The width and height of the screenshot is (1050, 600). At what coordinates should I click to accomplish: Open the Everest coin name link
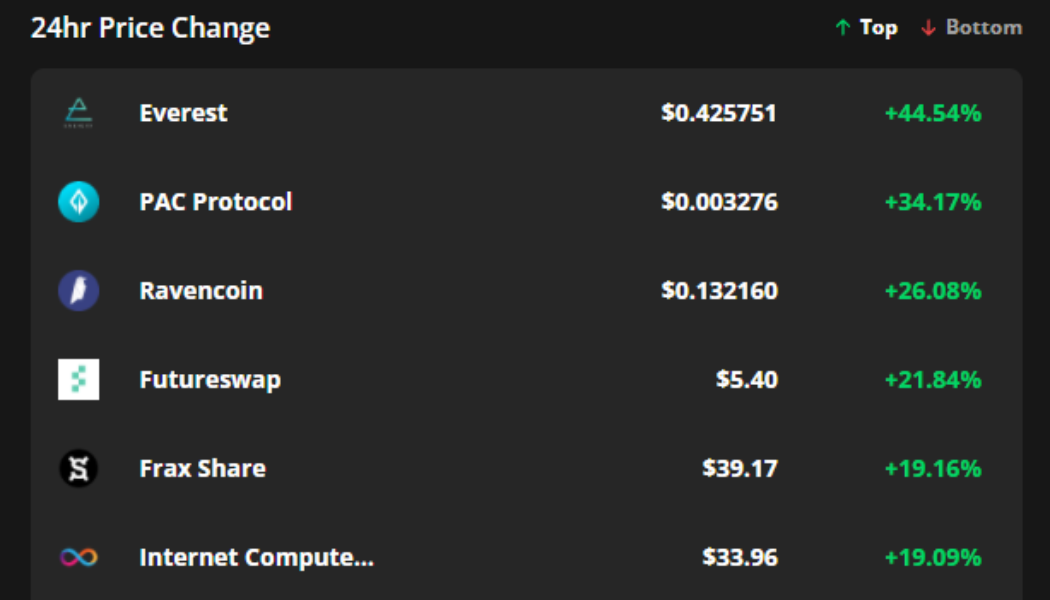coord(183,113)
